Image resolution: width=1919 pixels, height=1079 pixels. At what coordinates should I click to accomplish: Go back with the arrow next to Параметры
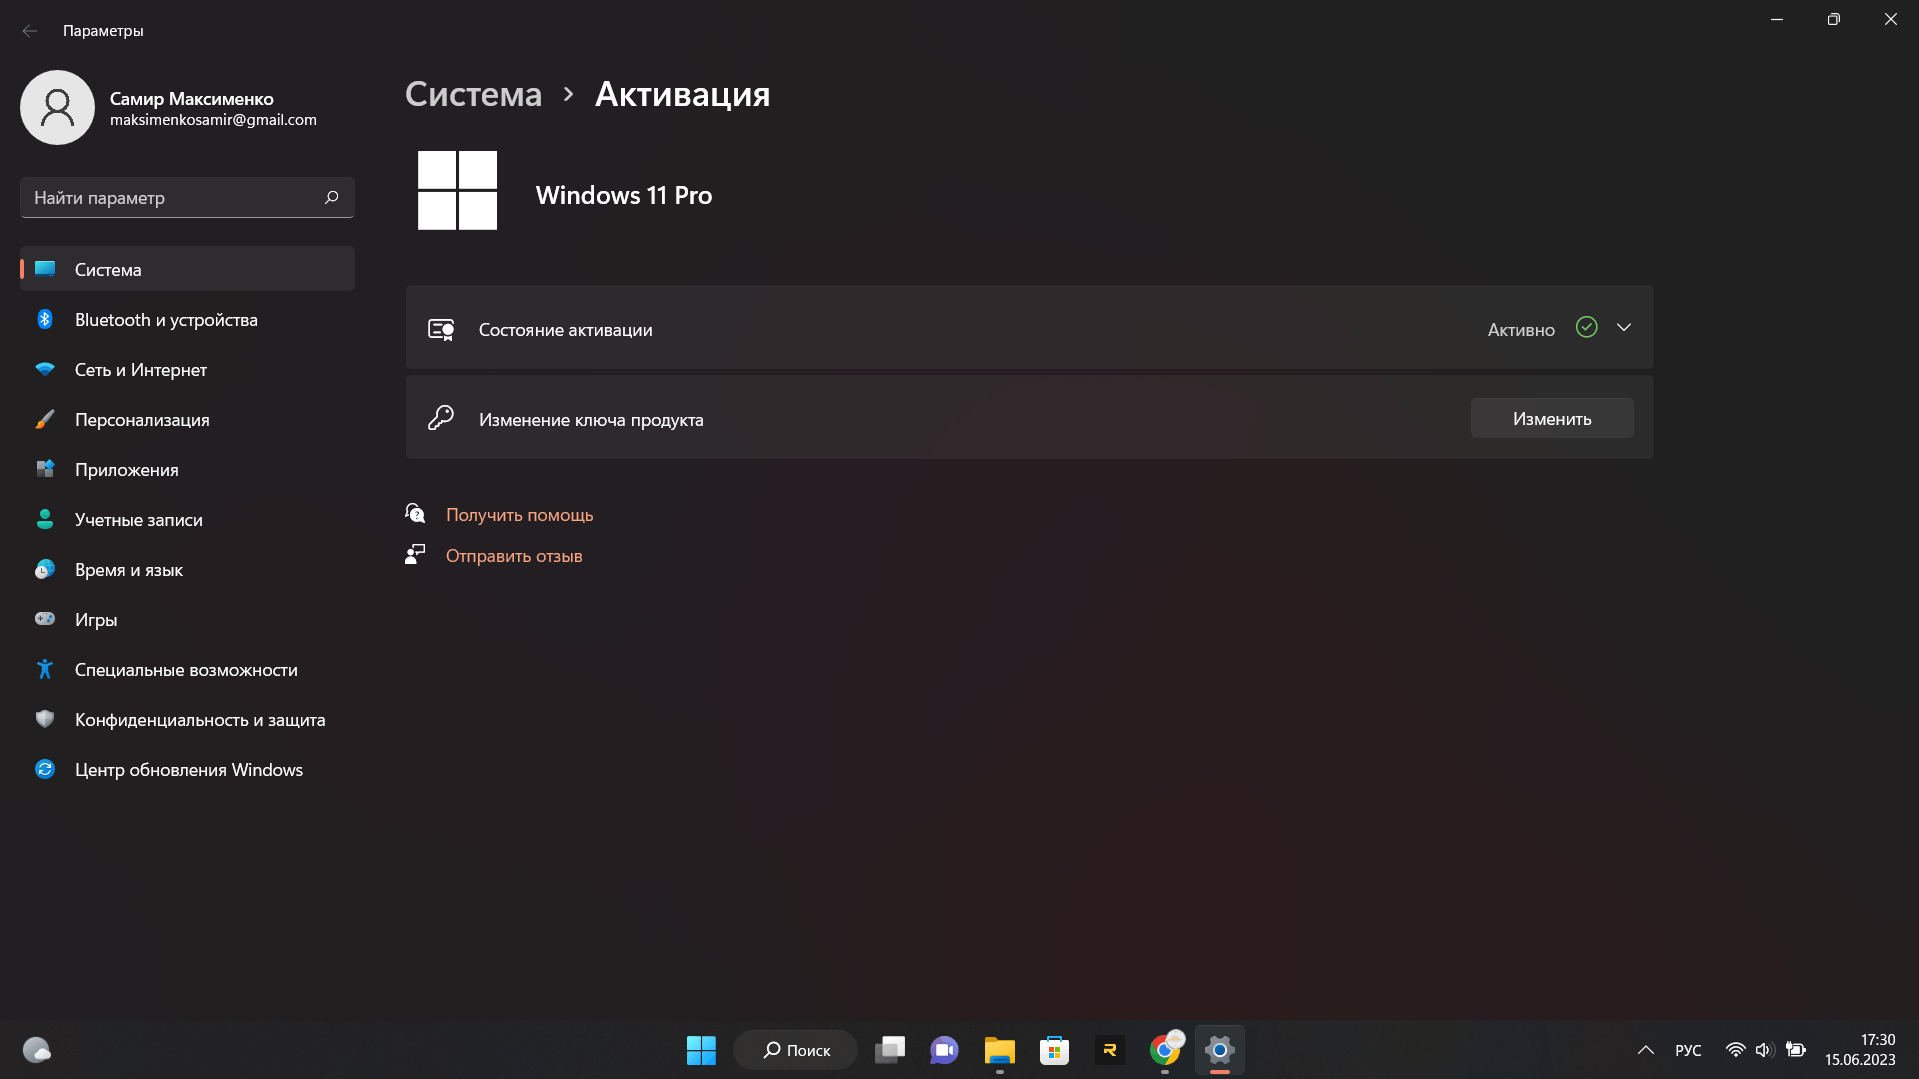(x=30, y=31)
